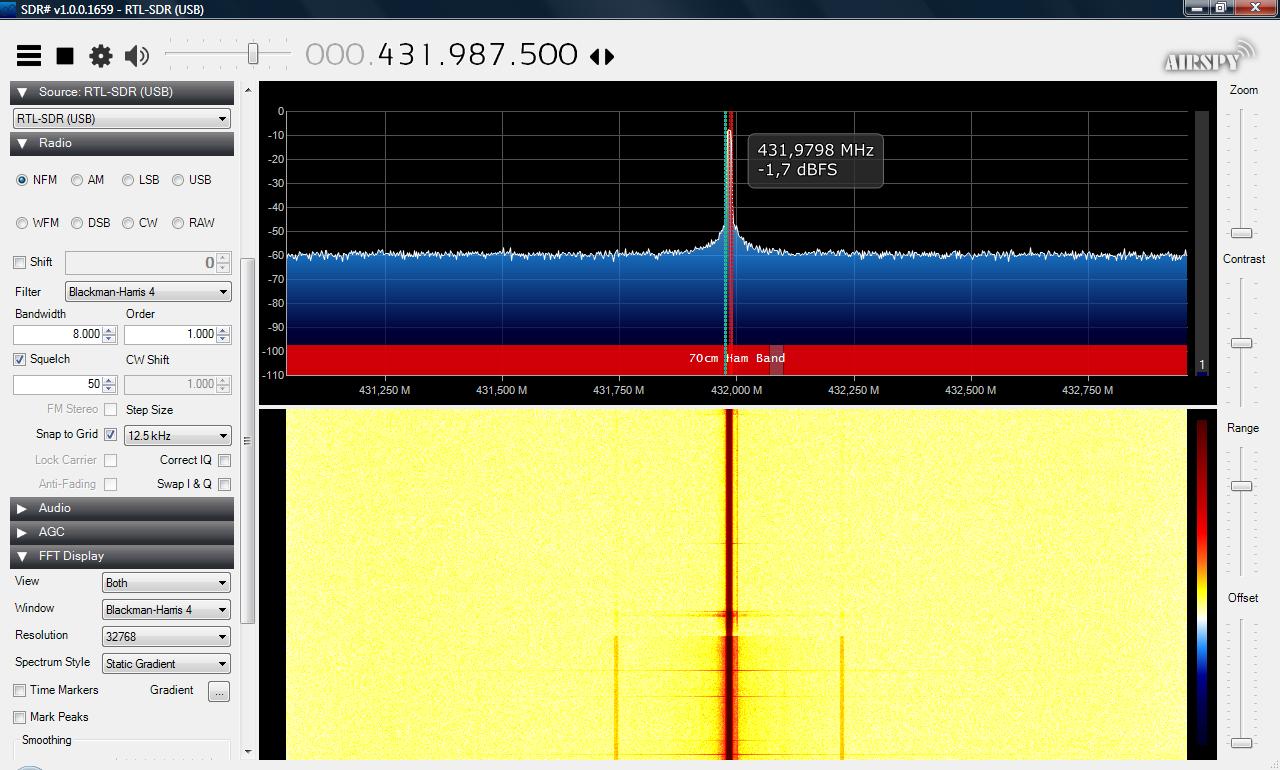
Task: Collapse the Radio section
Action: pyautogui.click(x=122, y=144)
